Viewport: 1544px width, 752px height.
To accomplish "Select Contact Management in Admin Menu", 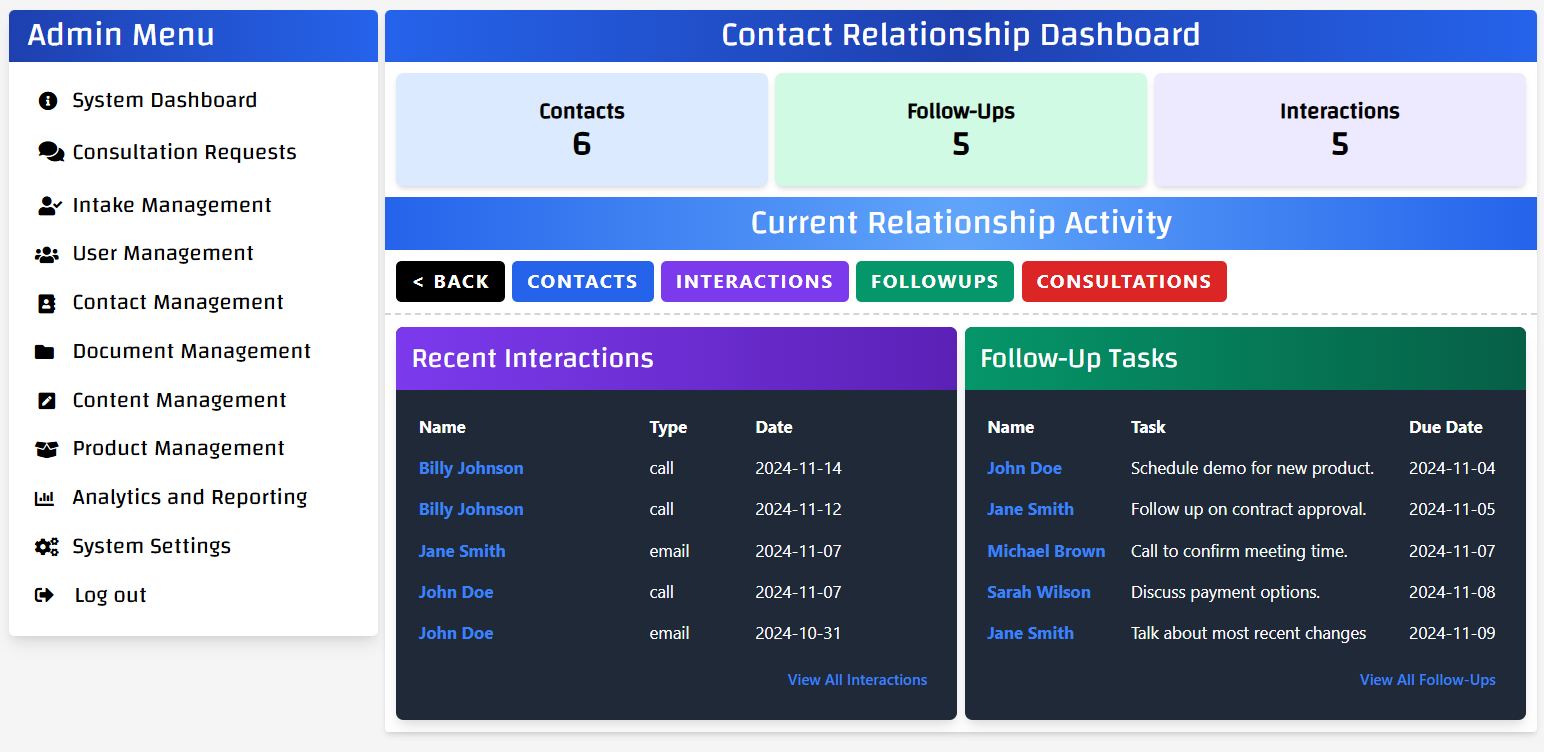I will [x=178, y=302].
